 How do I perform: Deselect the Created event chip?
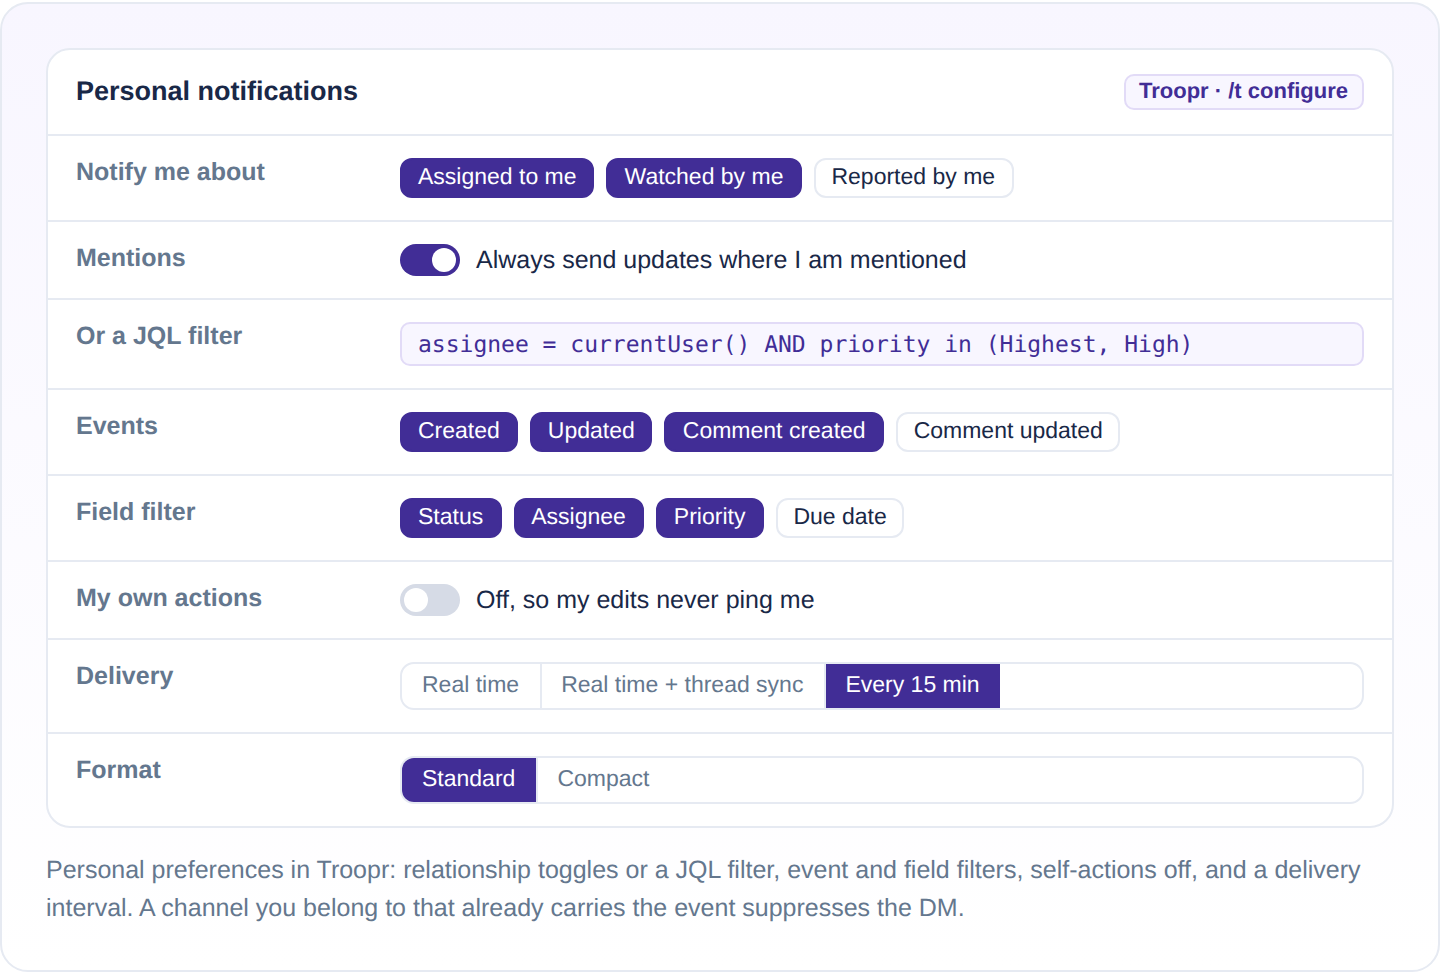459,432
